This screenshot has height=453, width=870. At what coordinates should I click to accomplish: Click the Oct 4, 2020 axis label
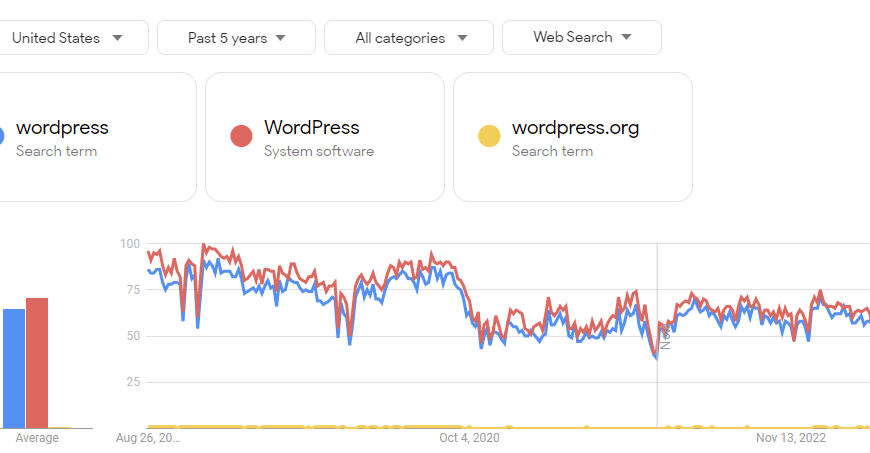(469, 437)
